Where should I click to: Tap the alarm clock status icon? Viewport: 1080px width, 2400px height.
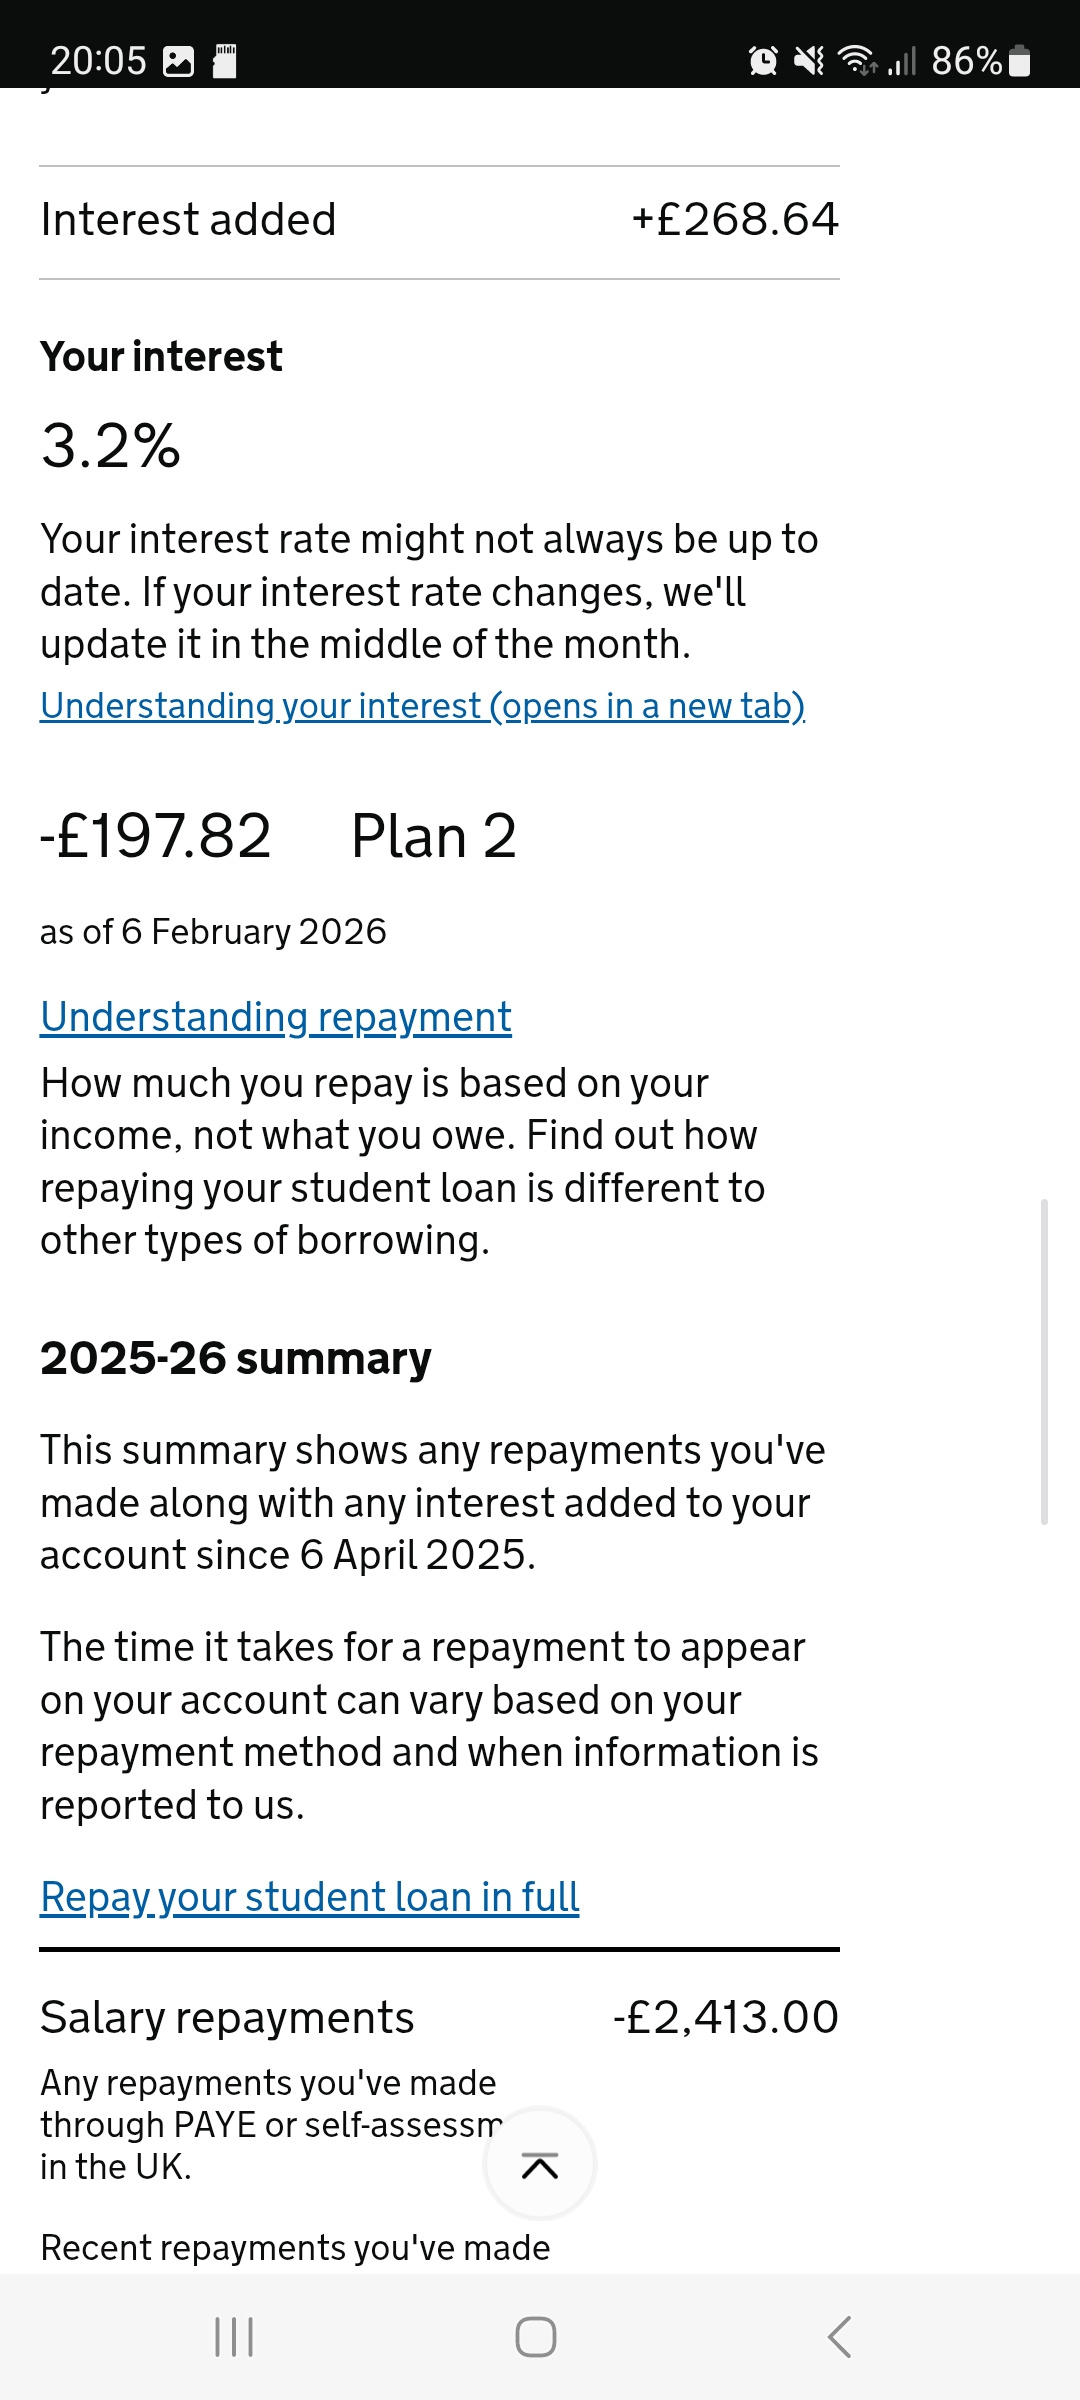763,61
